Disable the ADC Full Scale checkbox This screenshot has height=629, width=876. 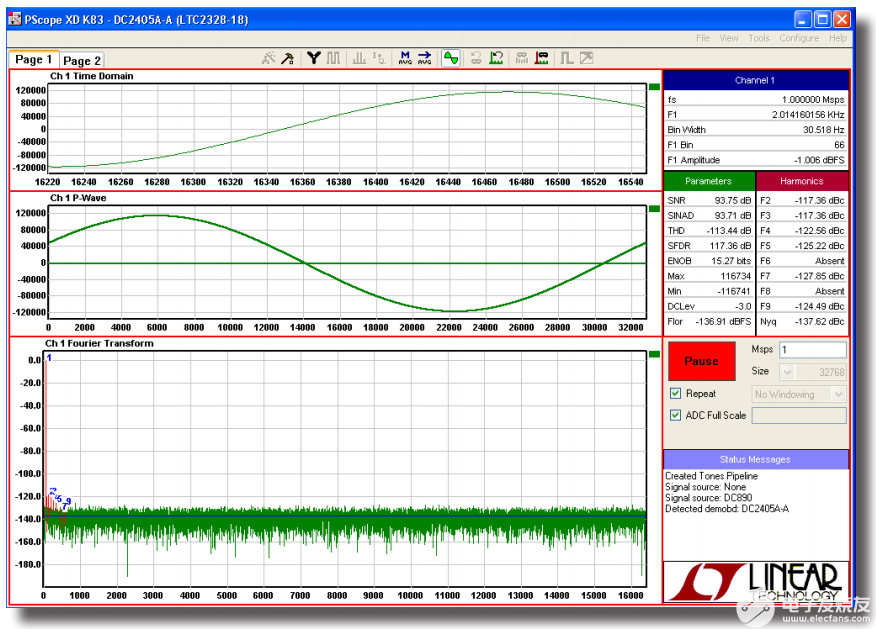pos(675,416)
